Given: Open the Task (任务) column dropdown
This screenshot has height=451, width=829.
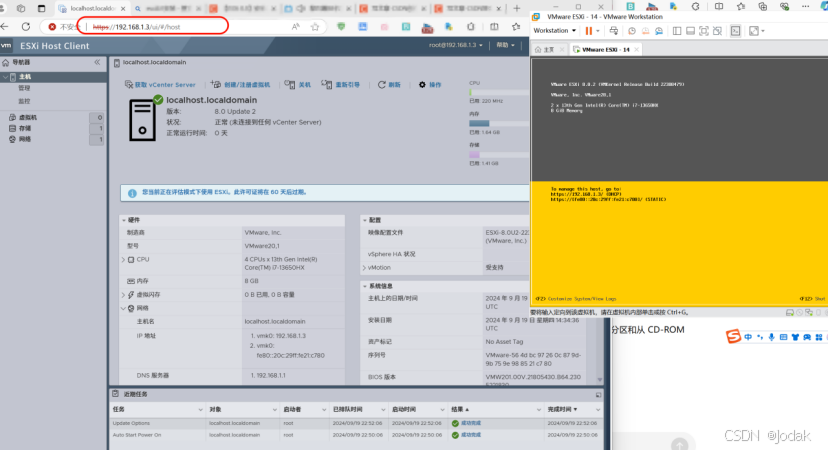Looking at the screenshot, I should coord(200,410).
